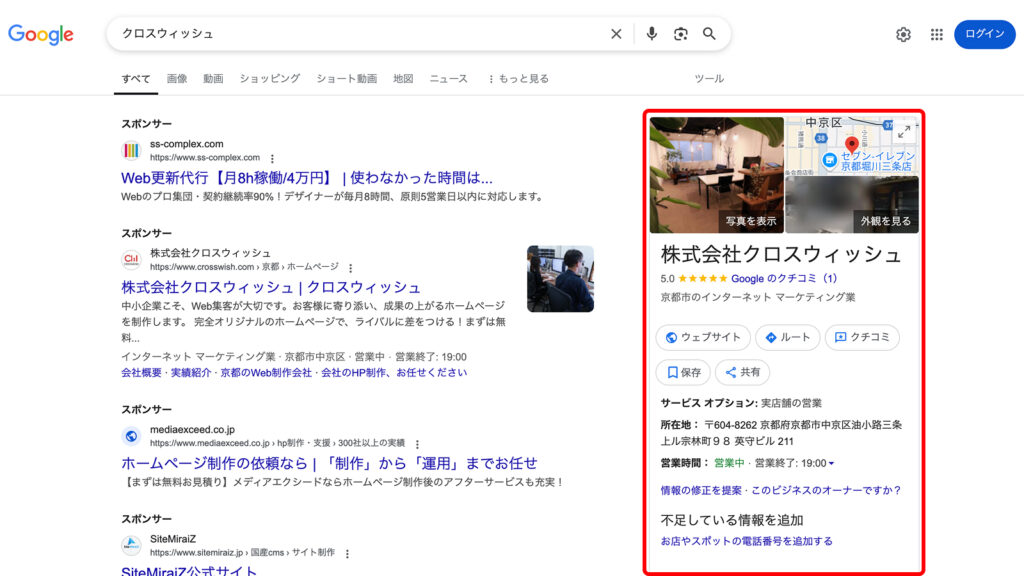Click SiteMiraiZ favicon icon
This screenshot has height=576, width=1024.
(x=131, y=545)
